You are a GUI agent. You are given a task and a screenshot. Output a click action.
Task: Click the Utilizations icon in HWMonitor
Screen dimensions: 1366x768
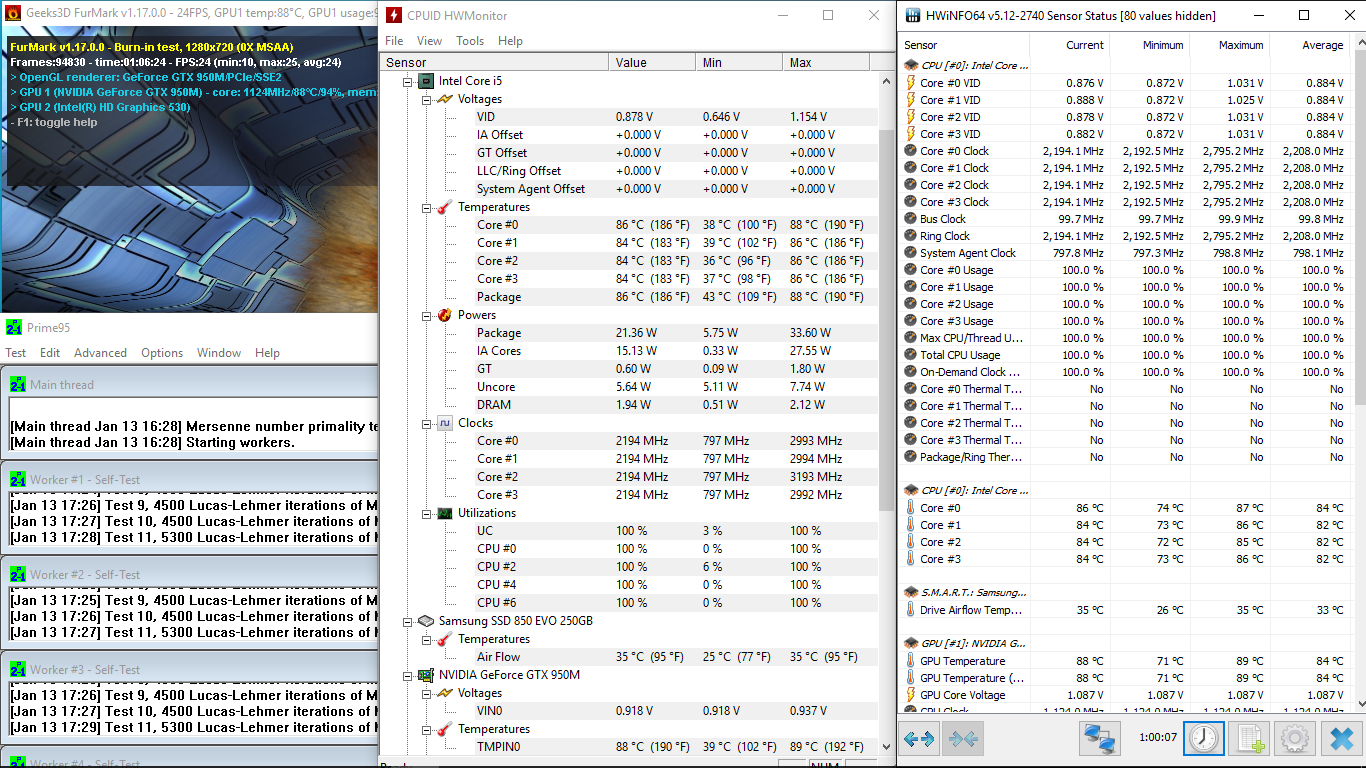[445, 513]
